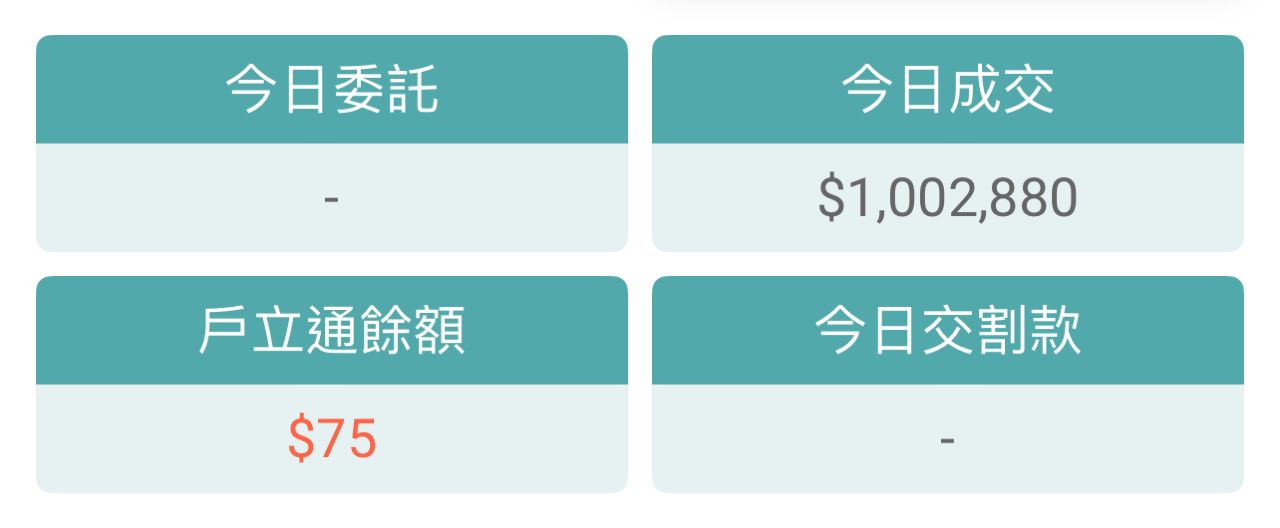Open the 今日成交 header
1280x528 pixels.
pyautogui.click(x=947, y=90)
